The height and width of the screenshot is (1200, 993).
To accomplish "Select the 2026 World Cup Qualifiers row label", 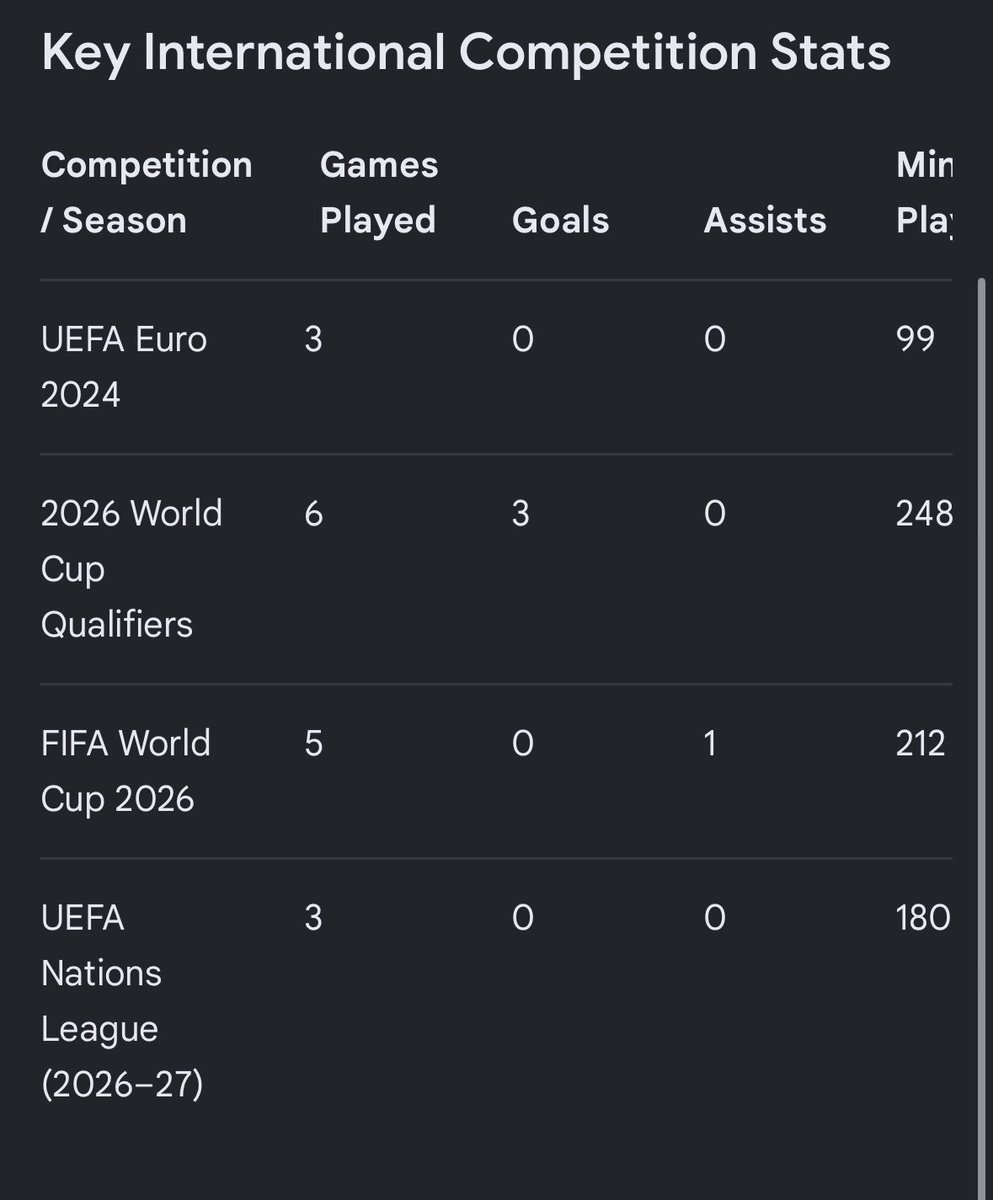I will pos(132,569).
